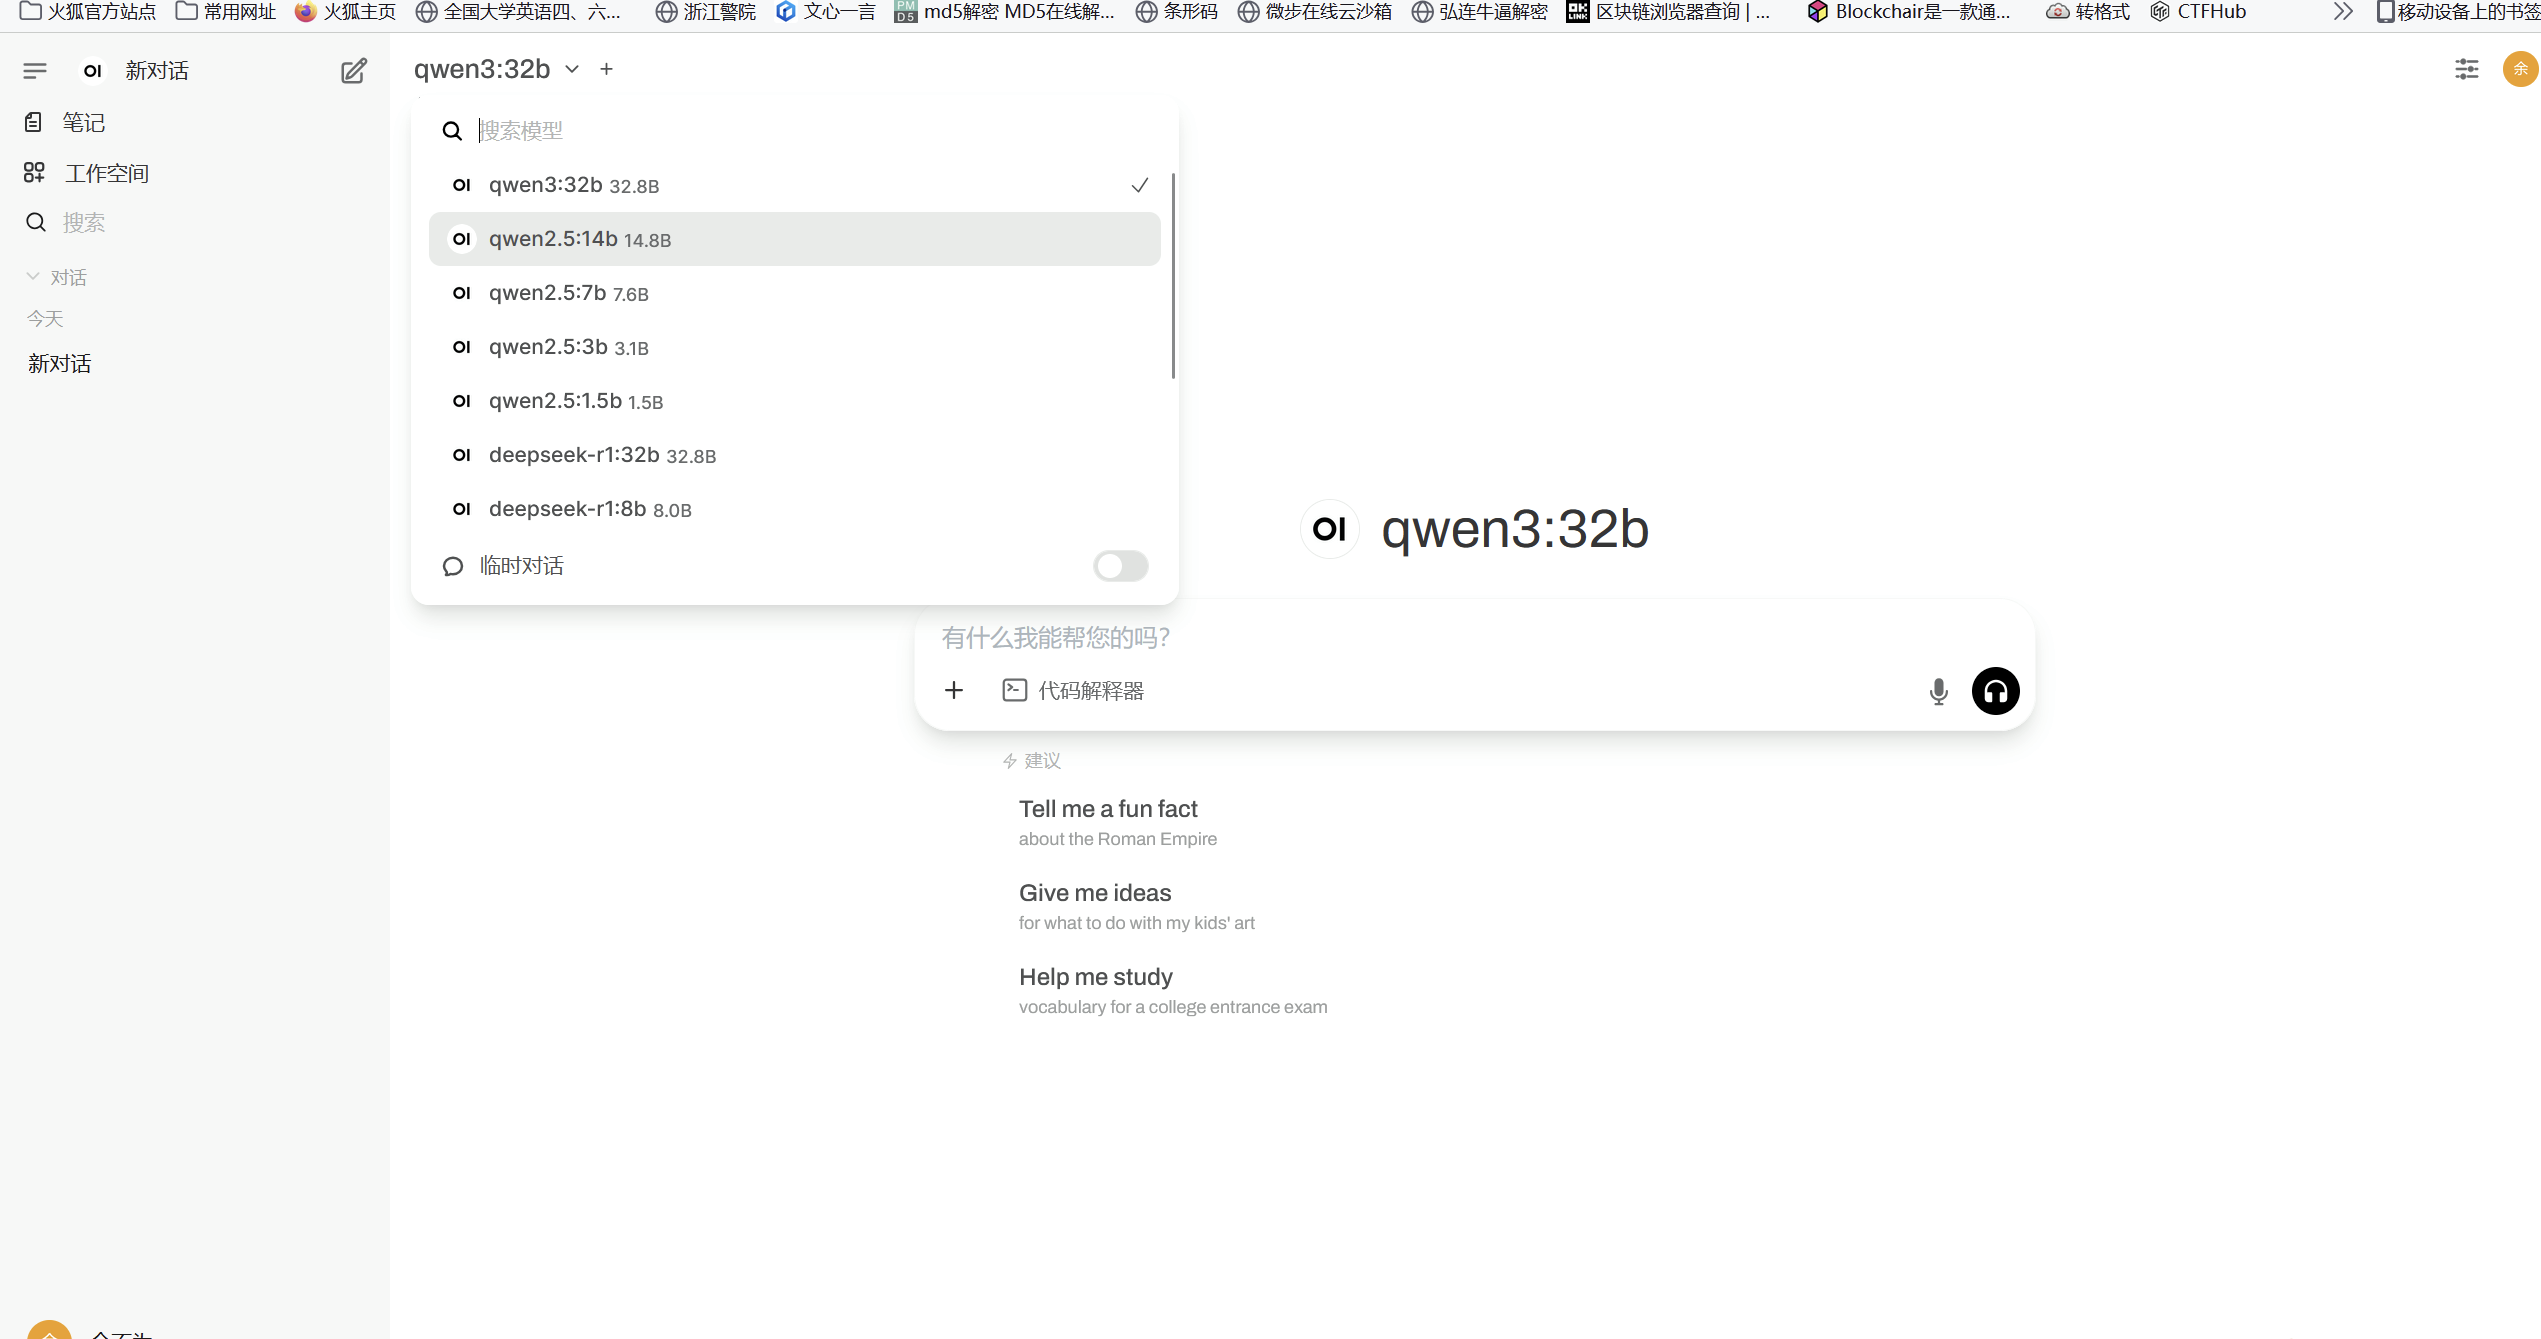Image resolution: width=2541 pixels, height=1339 pixels.
Task: Collapse the 对话 chats section chevron
Action: pos(33,277)
